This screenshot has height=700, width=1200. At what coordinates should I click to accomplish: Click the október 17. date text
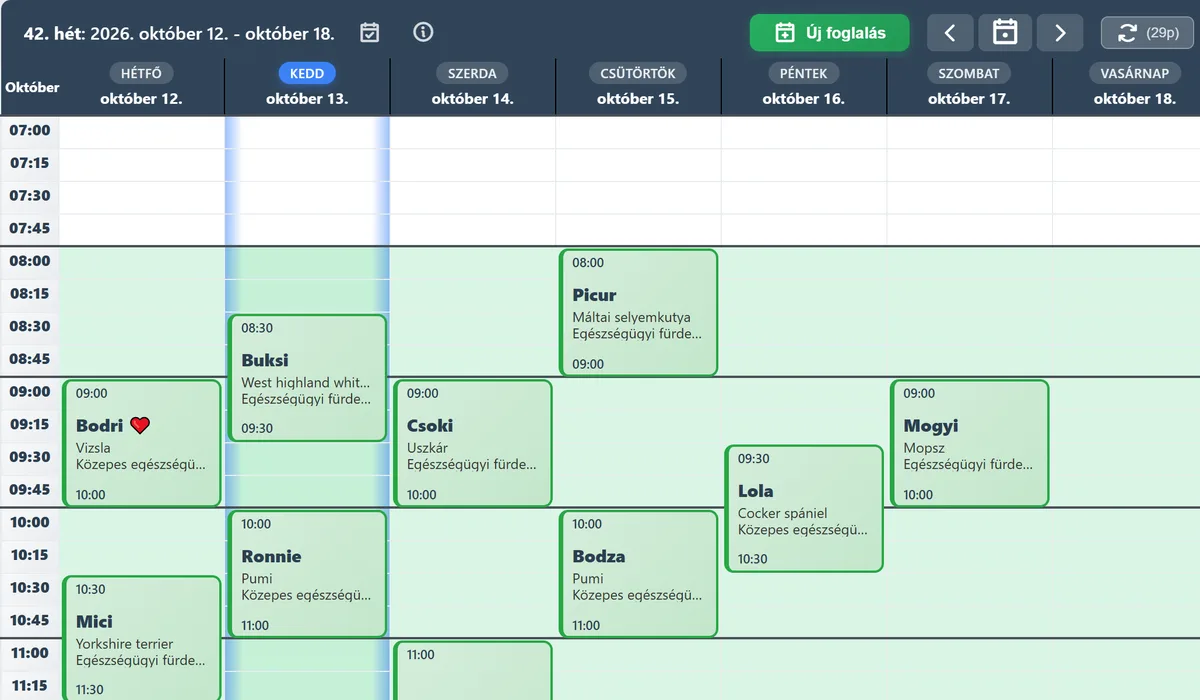pos(969,99)
